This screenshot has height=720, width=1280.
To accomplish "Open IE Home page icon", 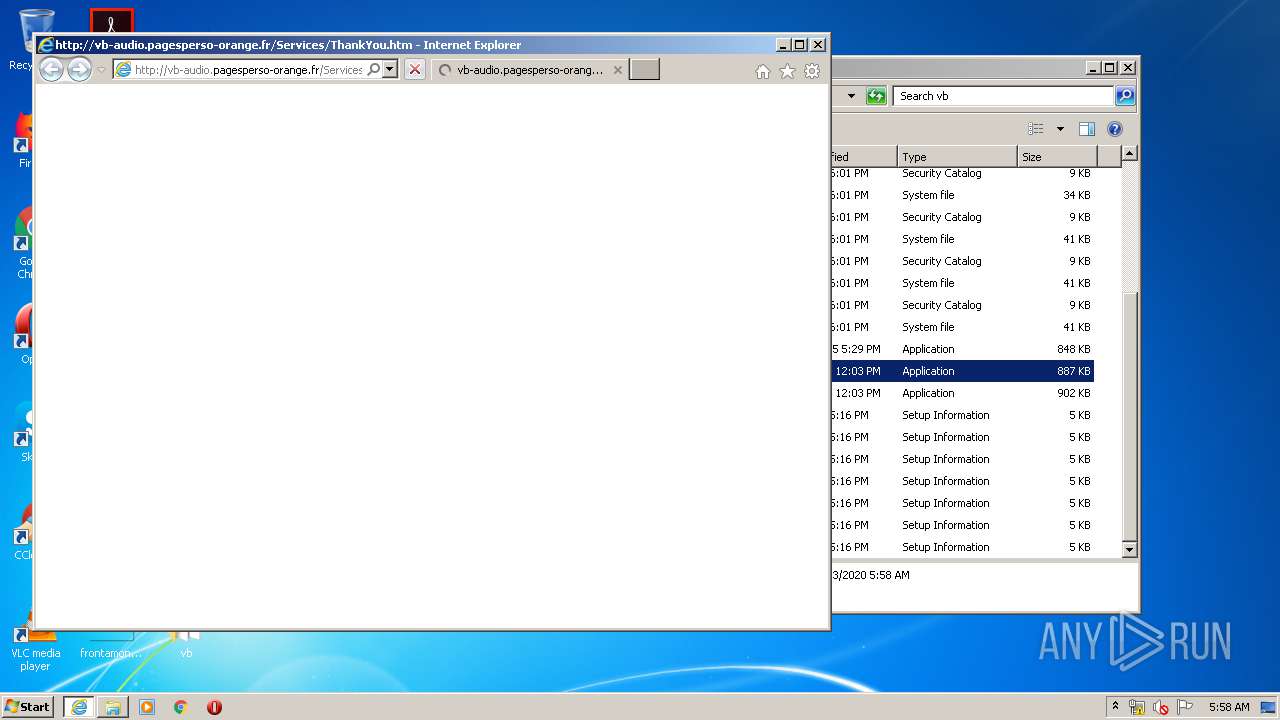I will click(763, 71).
